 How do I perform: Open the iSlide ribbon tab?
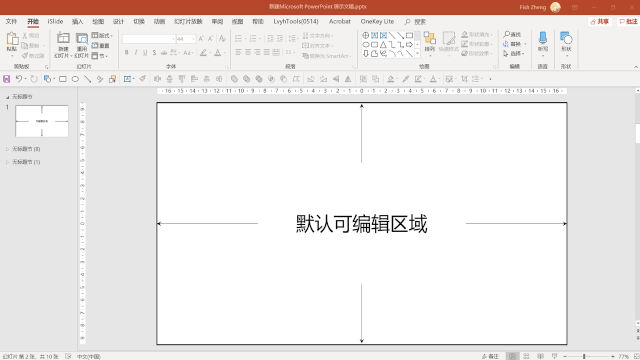click(x=55, y=21)
